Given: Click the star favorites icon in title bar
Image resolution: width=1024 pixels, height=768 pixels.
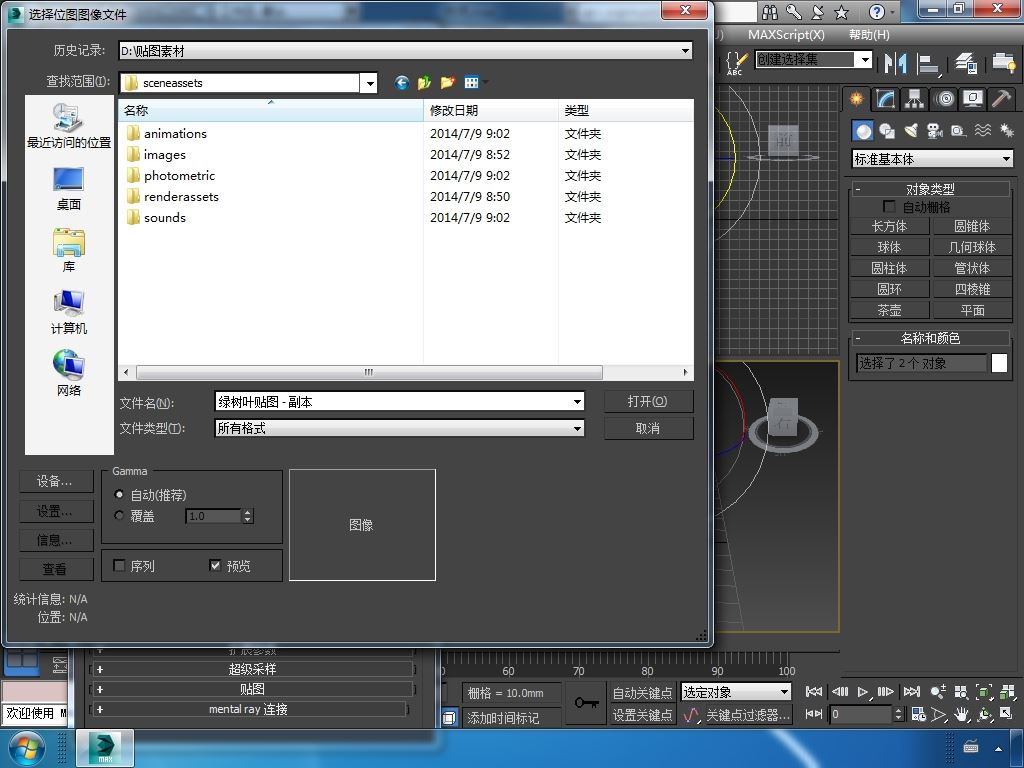Looking at the screenshot, I should (x=842, y=12).
